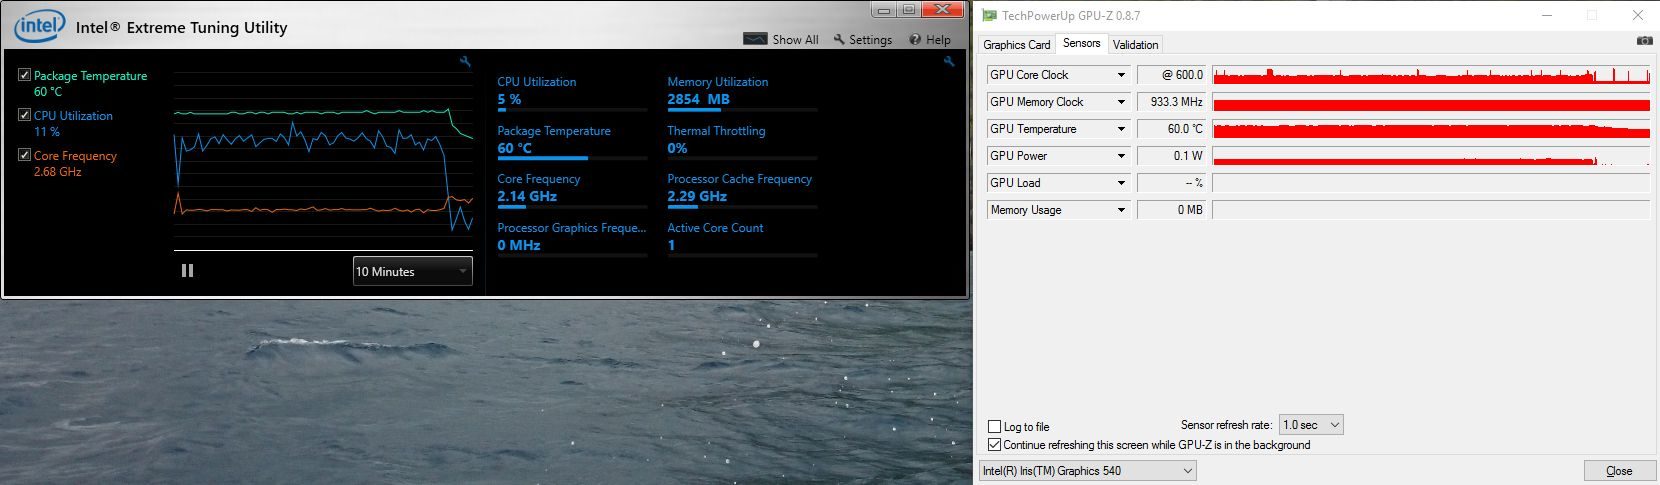Take a GPU-Z screenshot with camera icon
This screenshot has width=1660, height=485.
coord(1644,41)
